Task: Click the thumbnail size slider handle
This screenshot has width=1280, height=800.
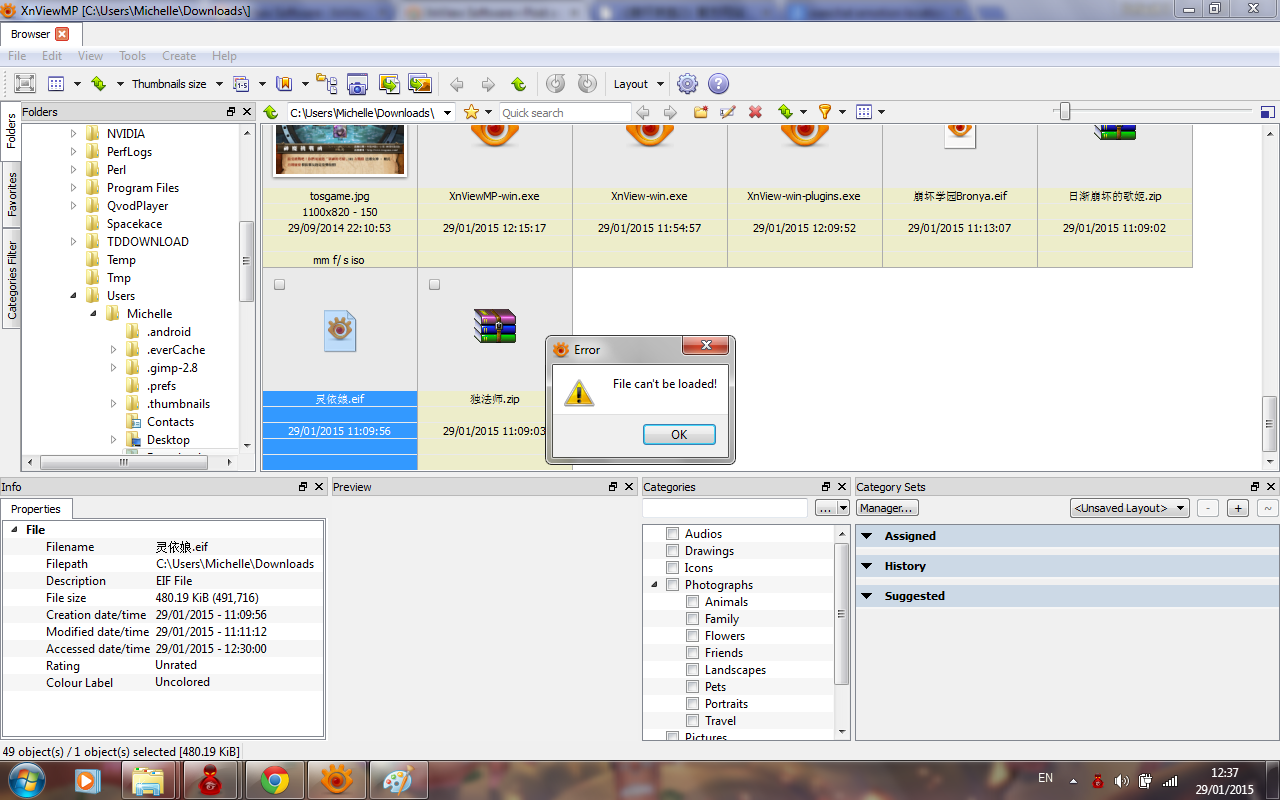Action: (1065, 112)
